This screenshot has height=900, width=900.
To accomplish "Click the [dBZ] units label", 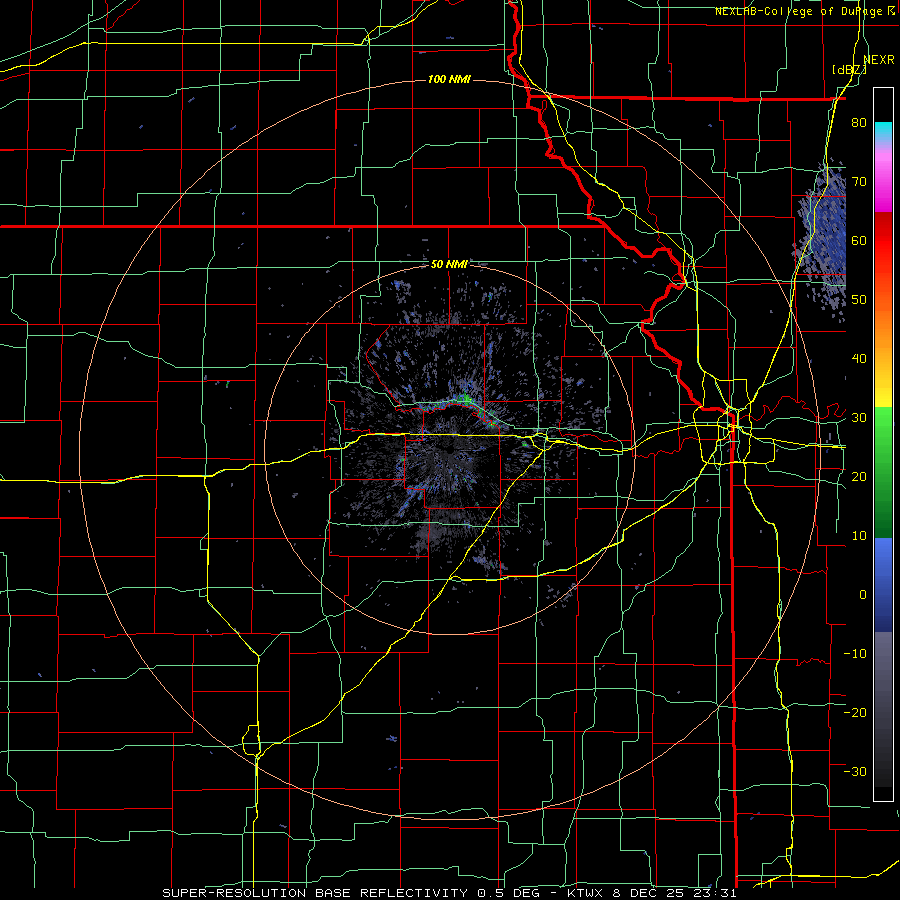I will pyautogui.click(x=849, y=70).
